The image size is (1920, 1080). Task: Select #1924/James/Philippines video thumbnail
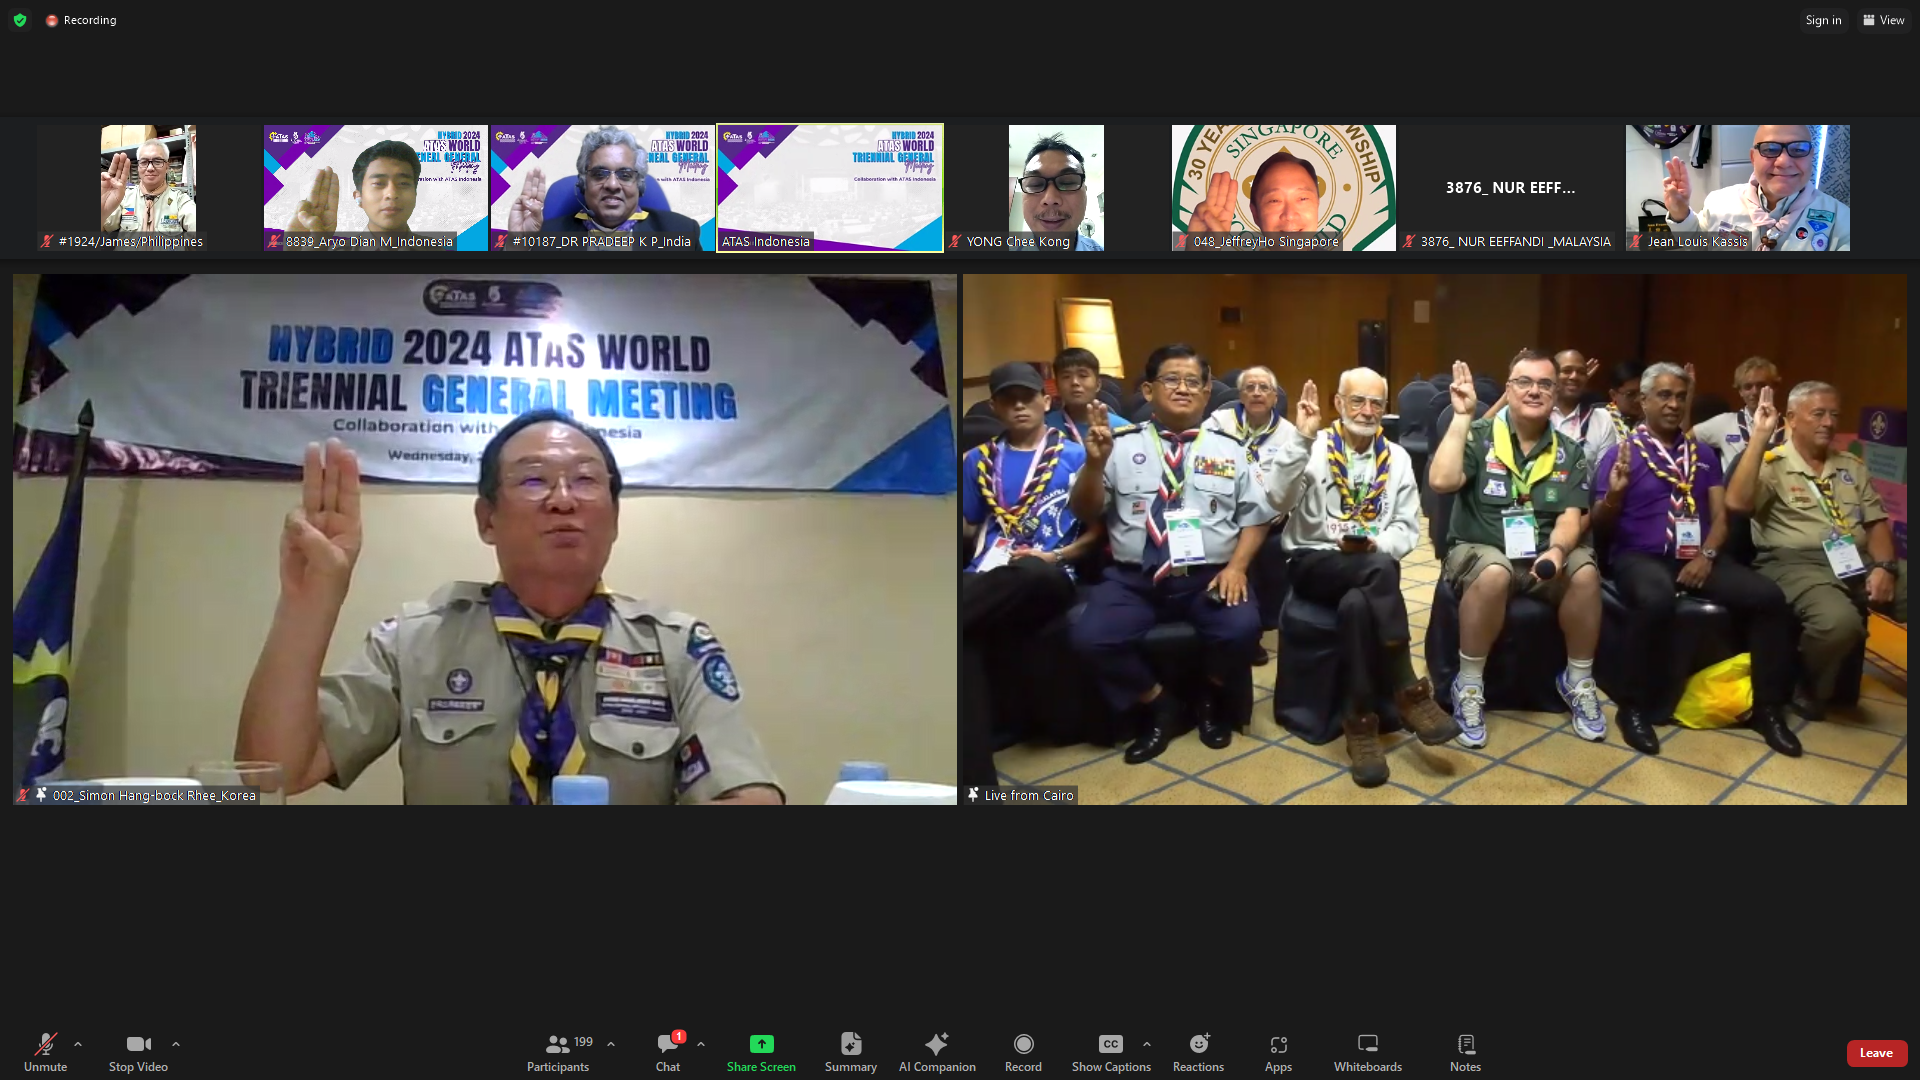(x=148, y=188)
